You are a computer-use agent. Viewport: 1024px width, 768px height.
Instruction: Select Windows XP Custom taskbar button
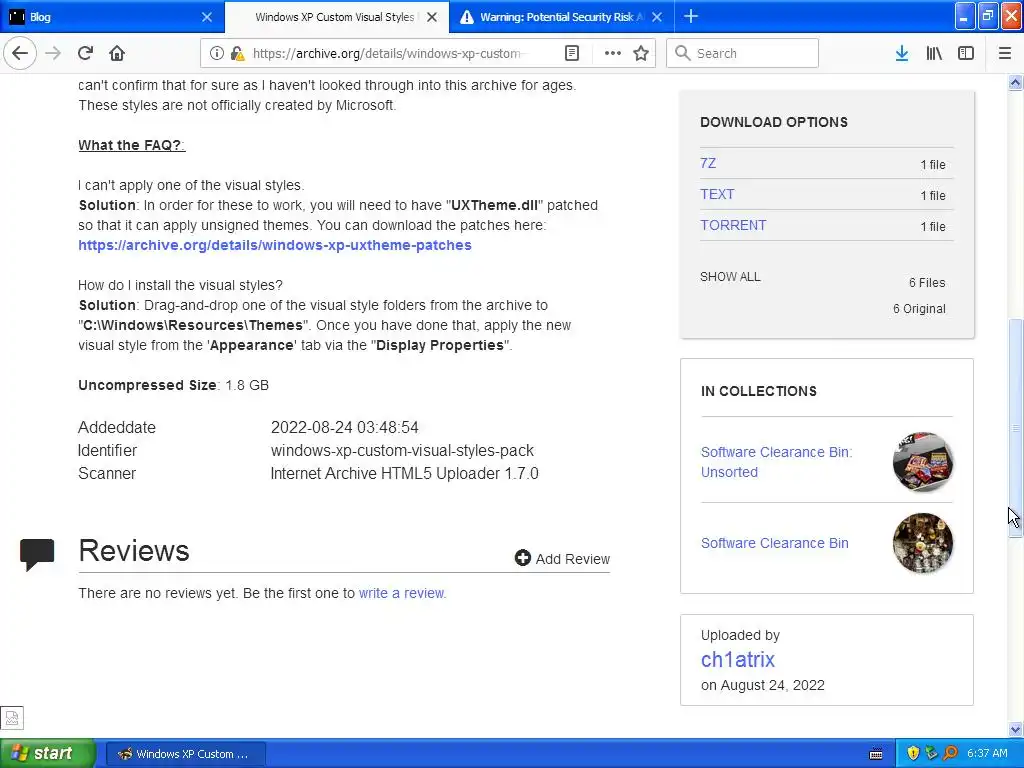click(x=185, y=754)
